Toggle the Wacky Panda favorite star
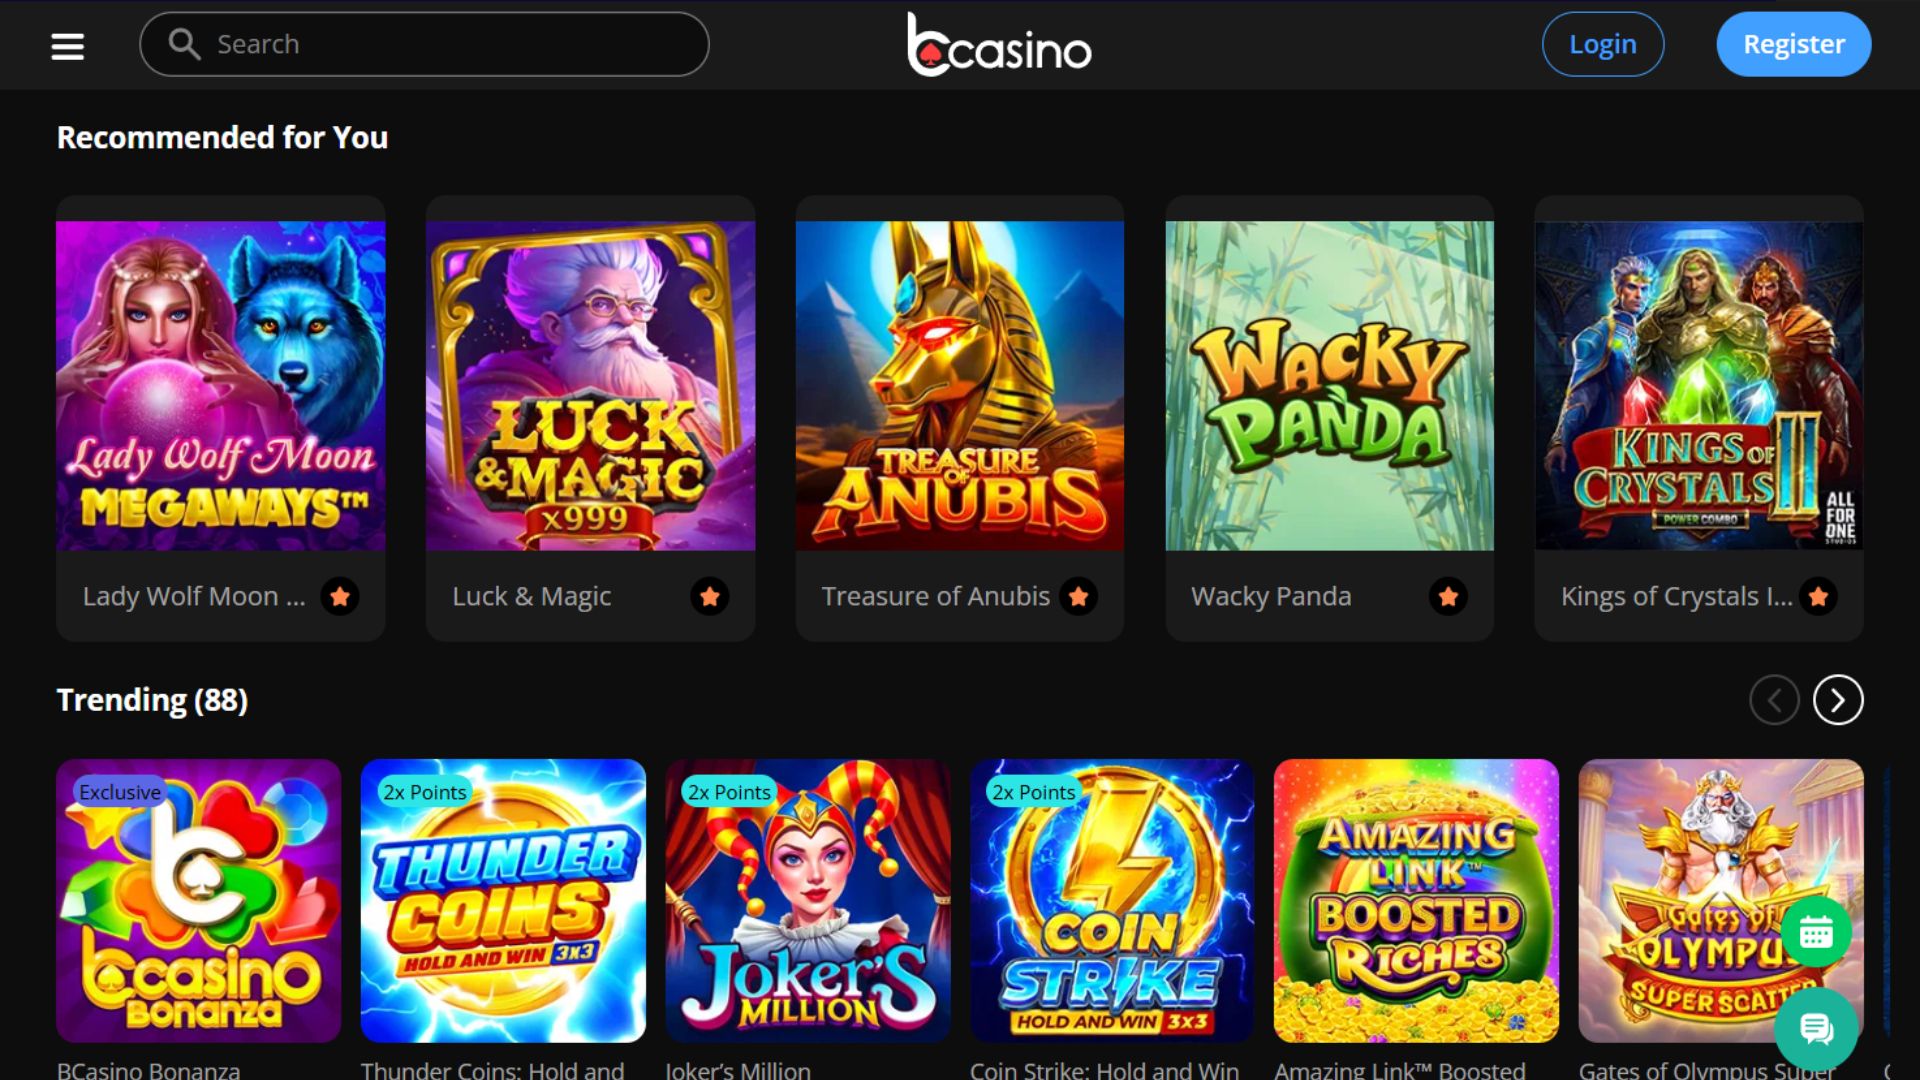Image resolution: width=1920 pixels, height=1080 pixels. click(x=1448, y=597)
